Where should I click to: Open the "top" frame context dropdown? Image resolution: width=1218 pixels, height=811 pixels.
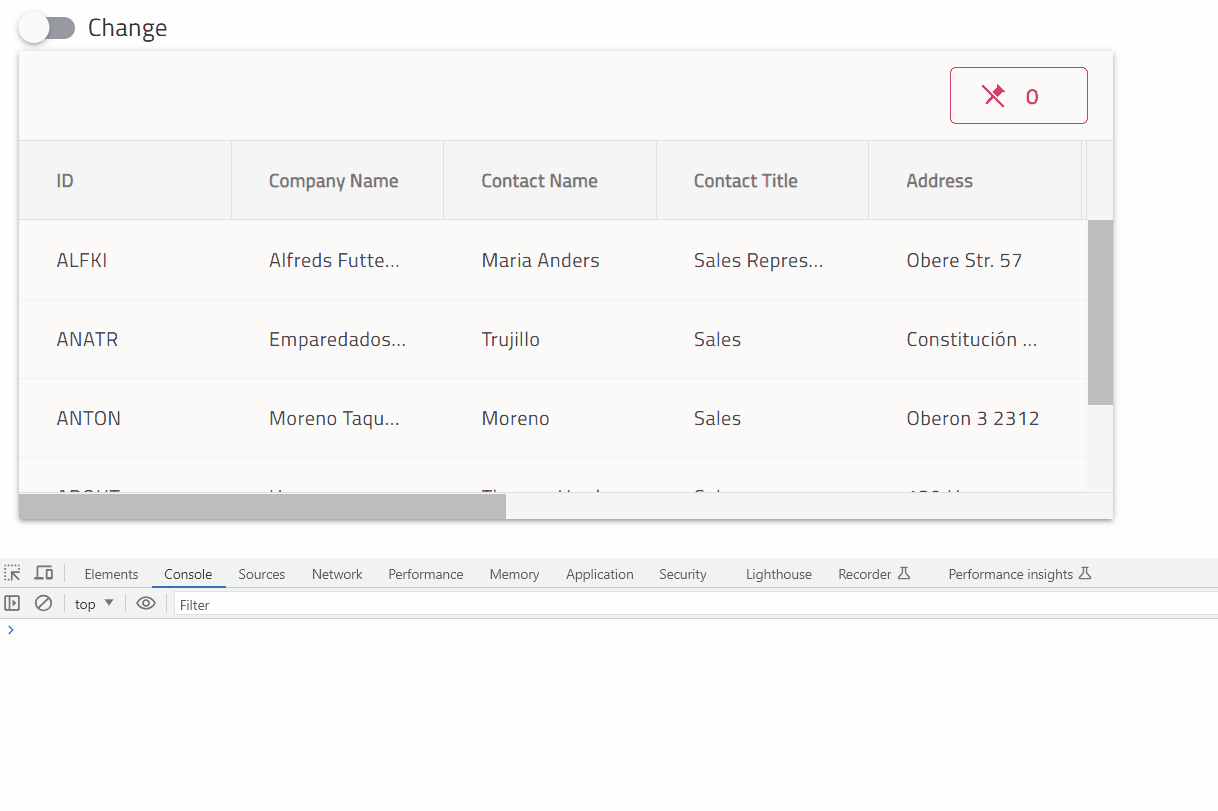[91, 603]
